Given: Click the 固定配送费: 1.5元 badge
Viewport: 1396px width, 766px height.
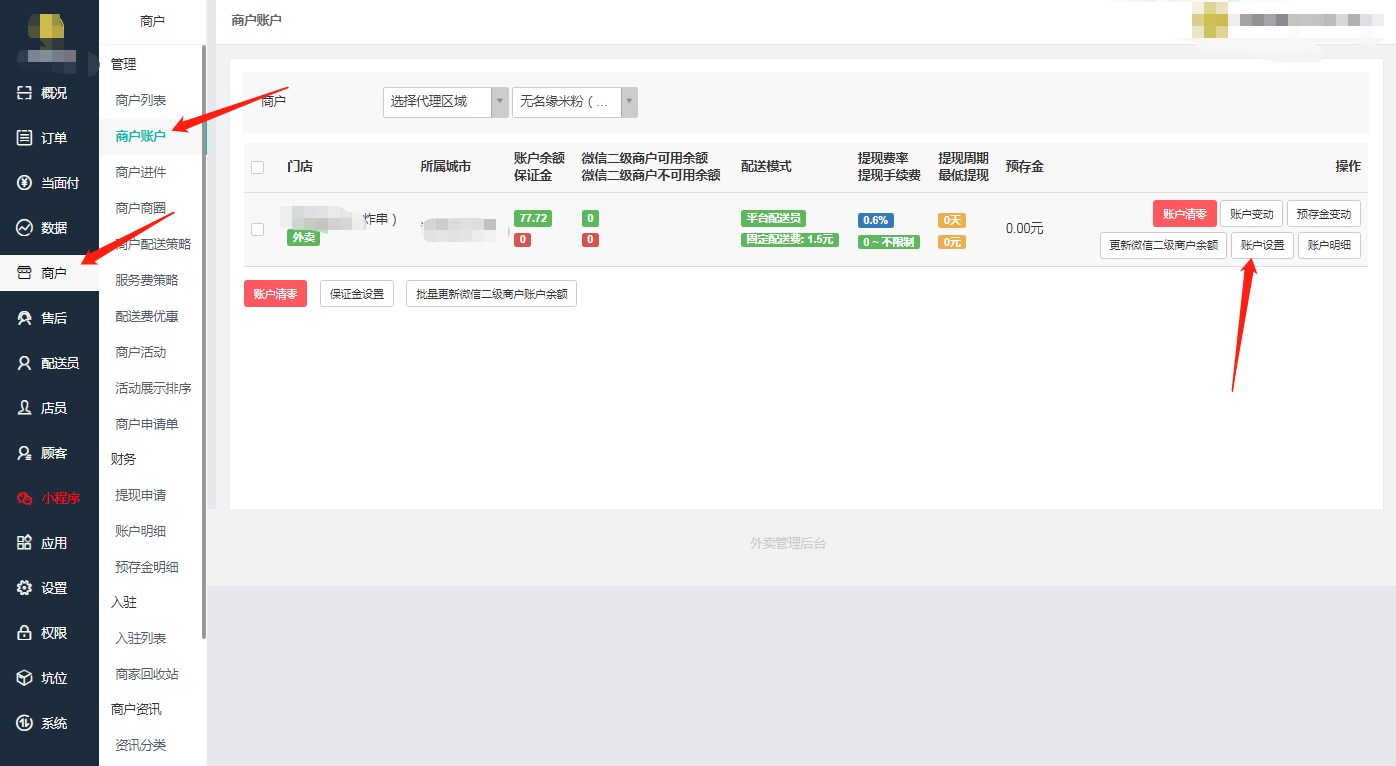Looking at the screenshot, I should click(790, 240).
